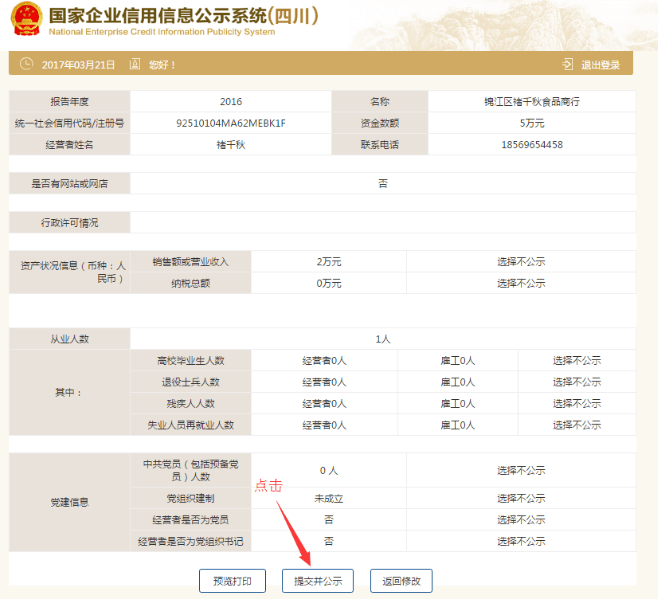This screenshot has height=599, width=658.
Task: Click 否 in the 是否有网站或网店 row
Action: point(383,183)
